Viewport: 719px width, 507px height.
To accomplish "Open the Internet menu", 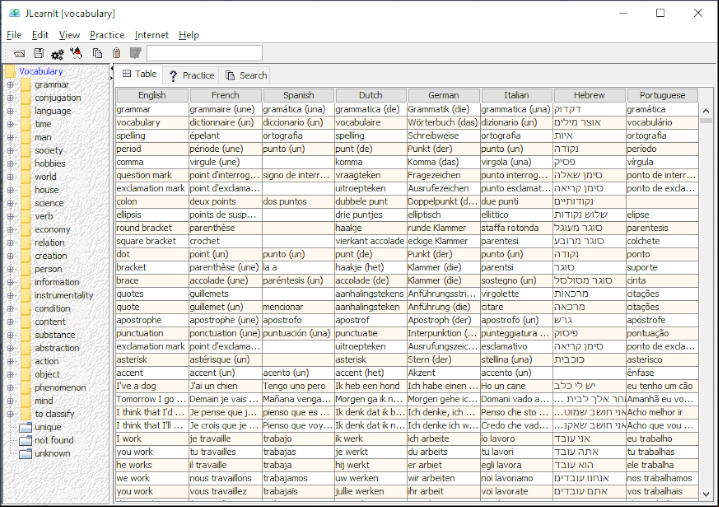I will pos(152,35).
